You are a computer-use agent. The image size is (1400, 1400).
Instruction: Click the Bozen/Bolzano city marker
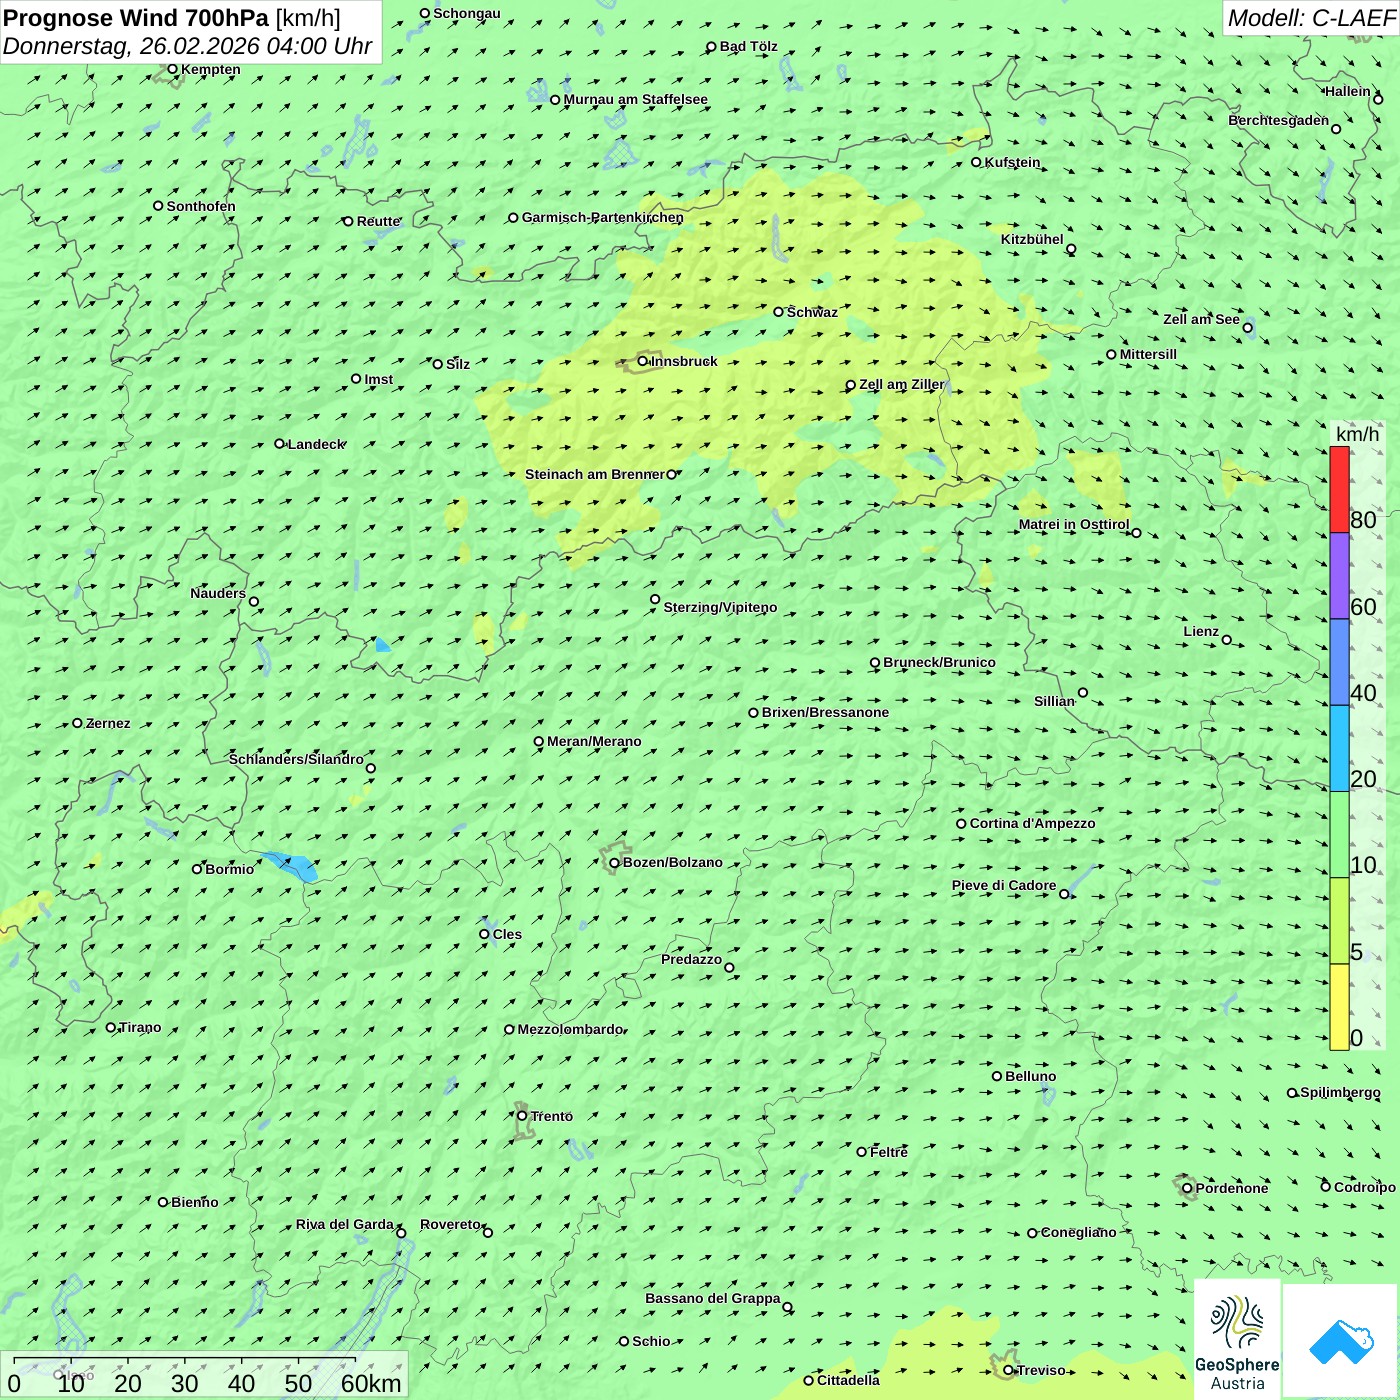(x=615, y=862)
